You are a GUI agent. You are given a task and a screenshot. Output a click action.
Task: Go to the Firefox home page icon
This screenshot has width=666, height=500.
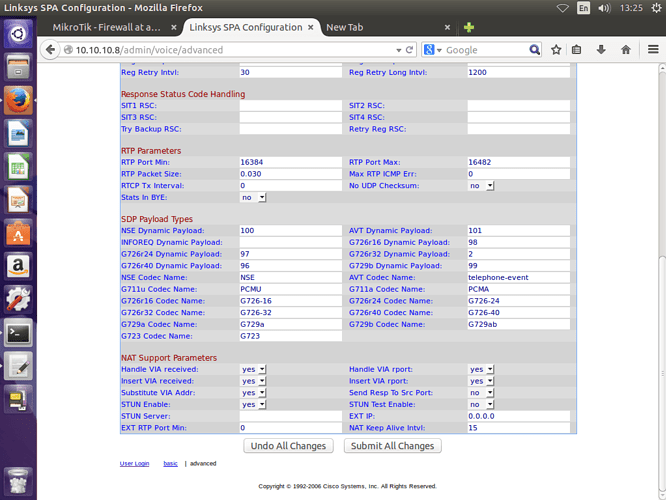coord(625,50)
